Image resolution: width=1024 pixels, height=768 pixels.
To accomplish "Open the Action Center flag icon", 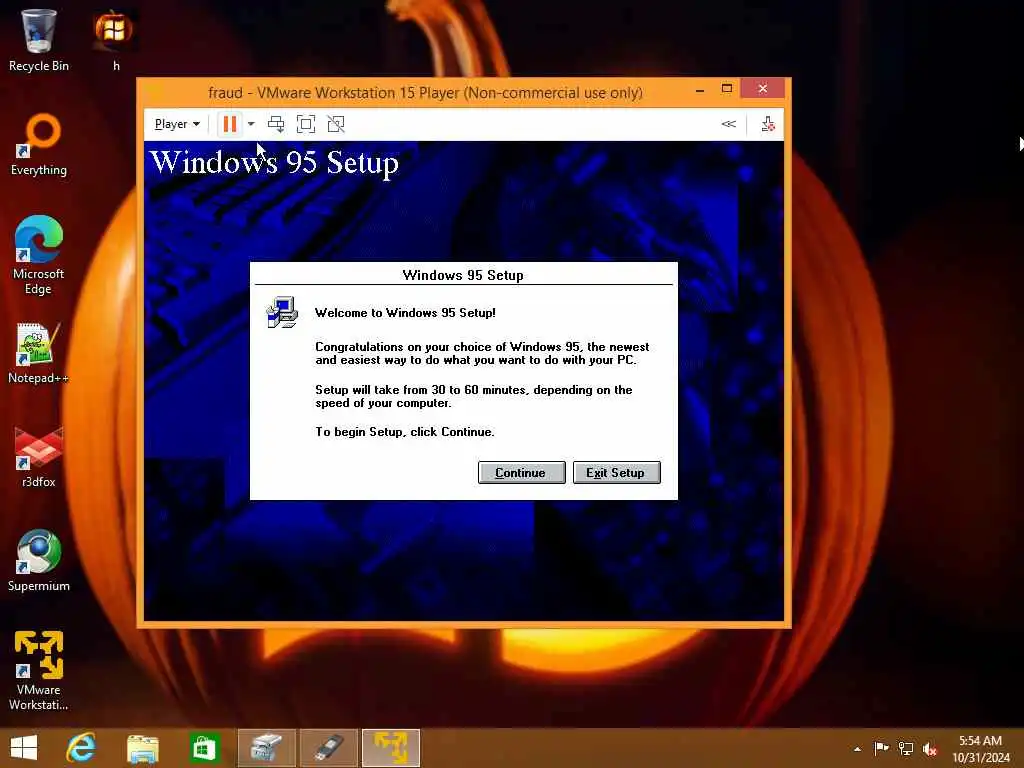I will [881, 748].
